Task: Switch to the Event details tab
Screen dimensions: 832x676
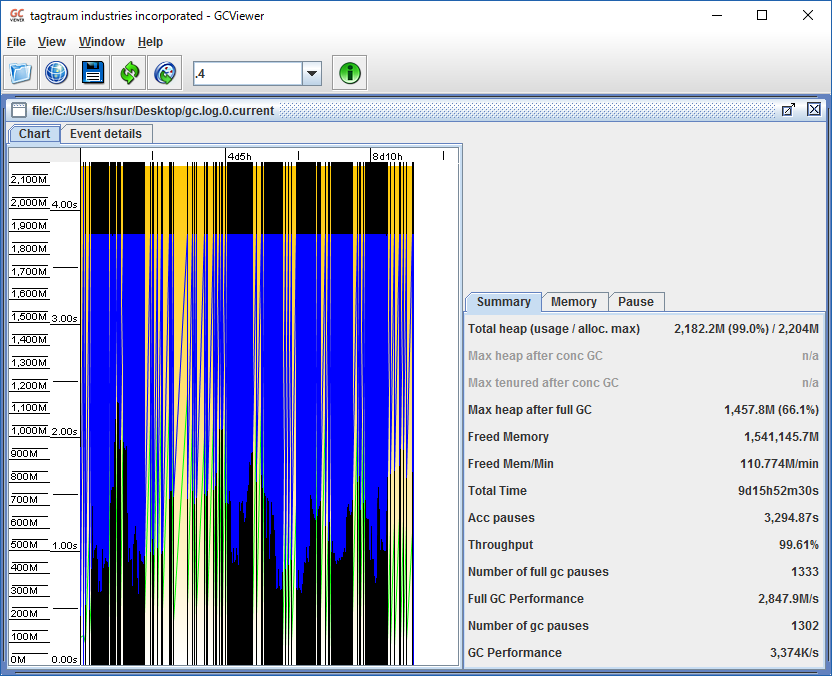Action: click(107, 134)
